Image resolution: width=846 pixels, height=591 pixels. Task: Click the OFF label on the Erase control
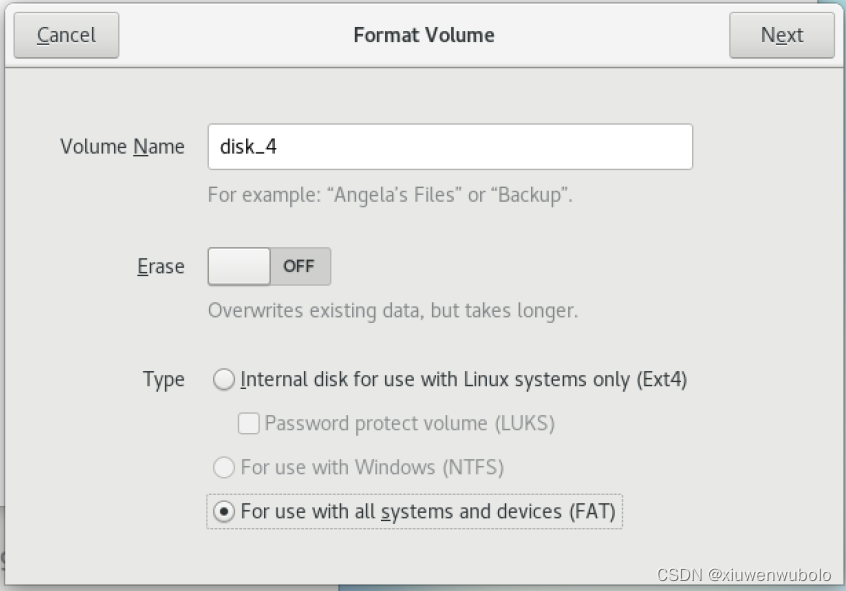(299, 266)
